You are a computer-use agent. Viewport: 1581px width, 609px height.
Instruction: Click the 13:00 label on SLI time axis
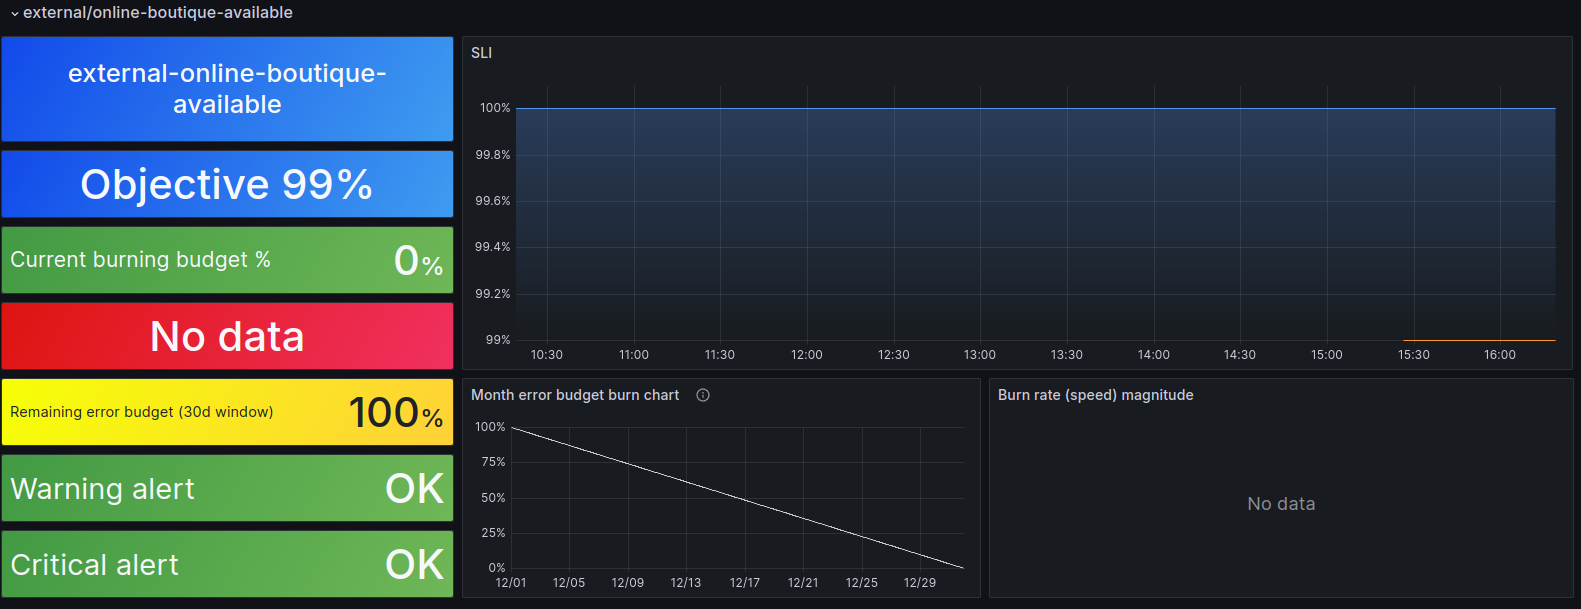pyautogui.click(x=979, y=355)
